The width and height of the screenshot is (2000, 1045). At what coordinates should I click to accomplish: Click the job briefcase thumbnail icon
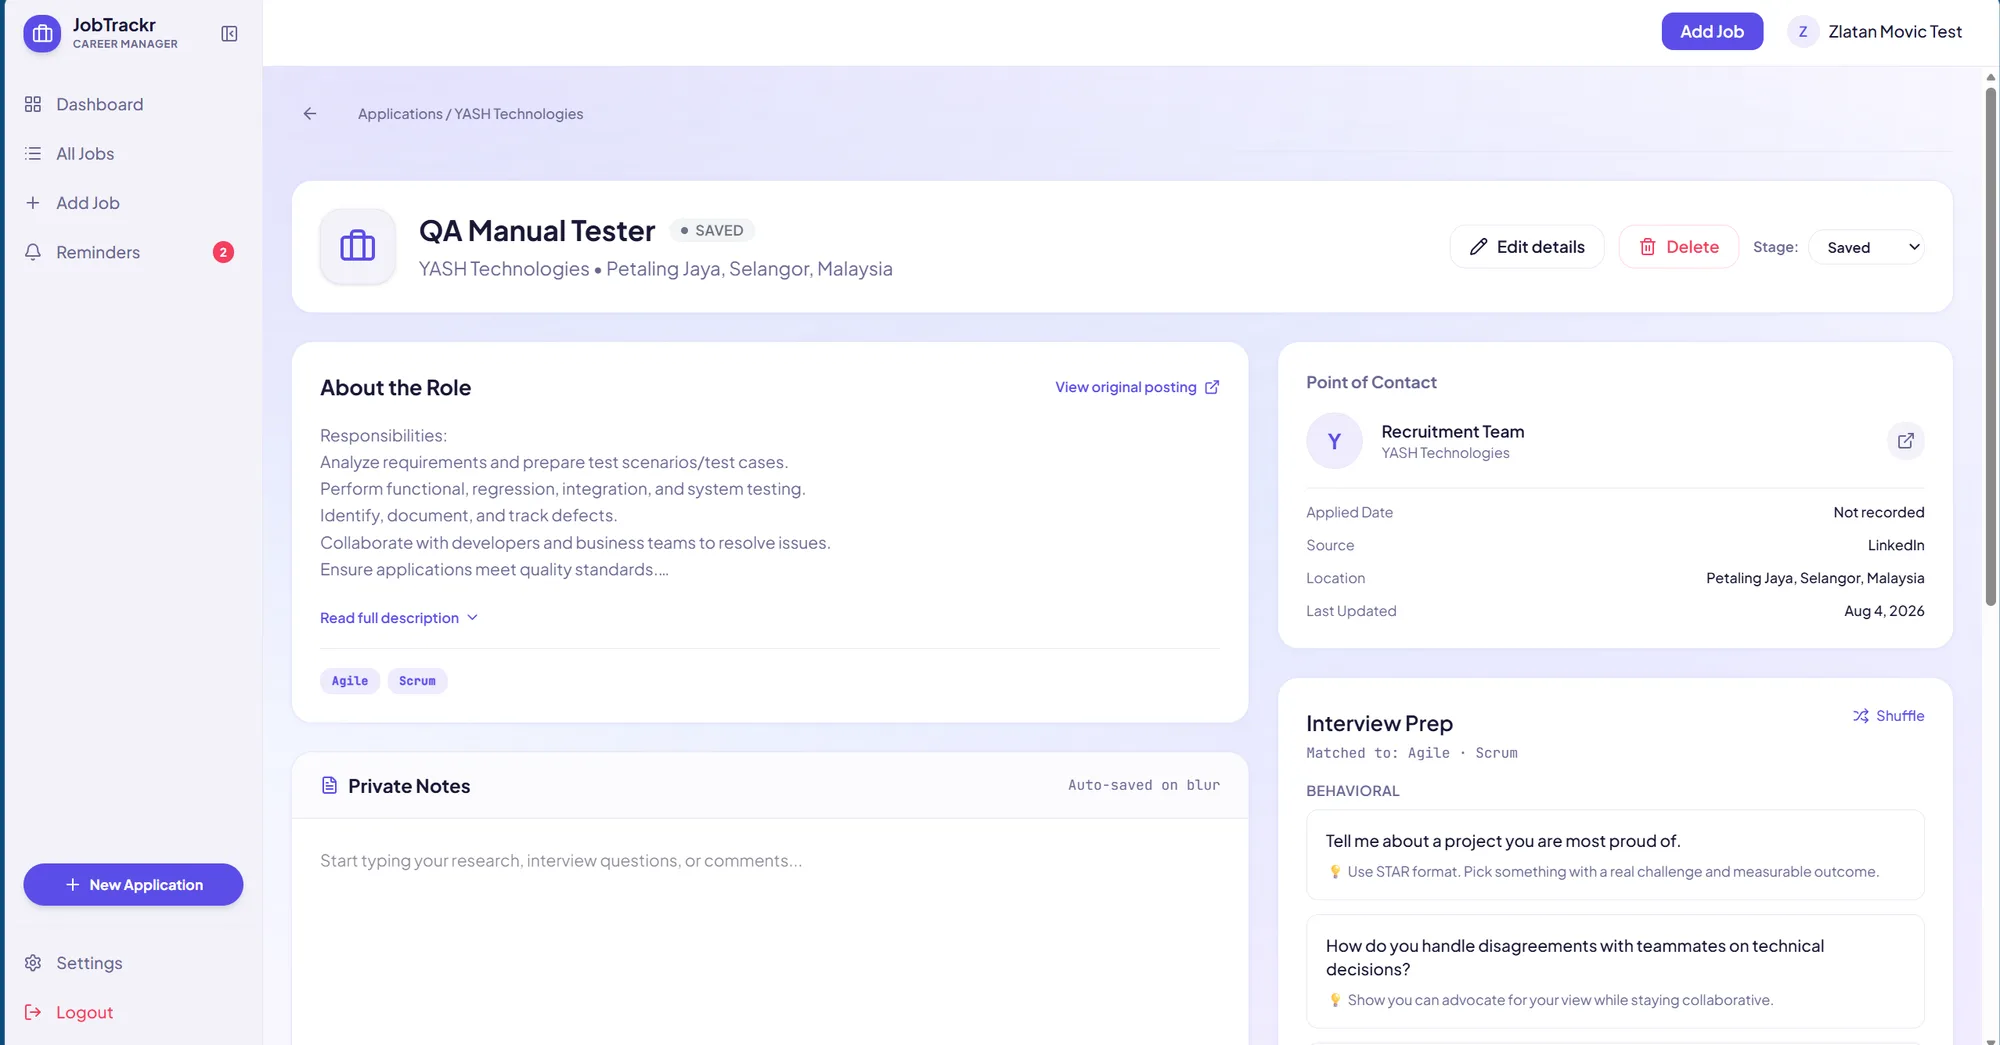coord(358,246)
